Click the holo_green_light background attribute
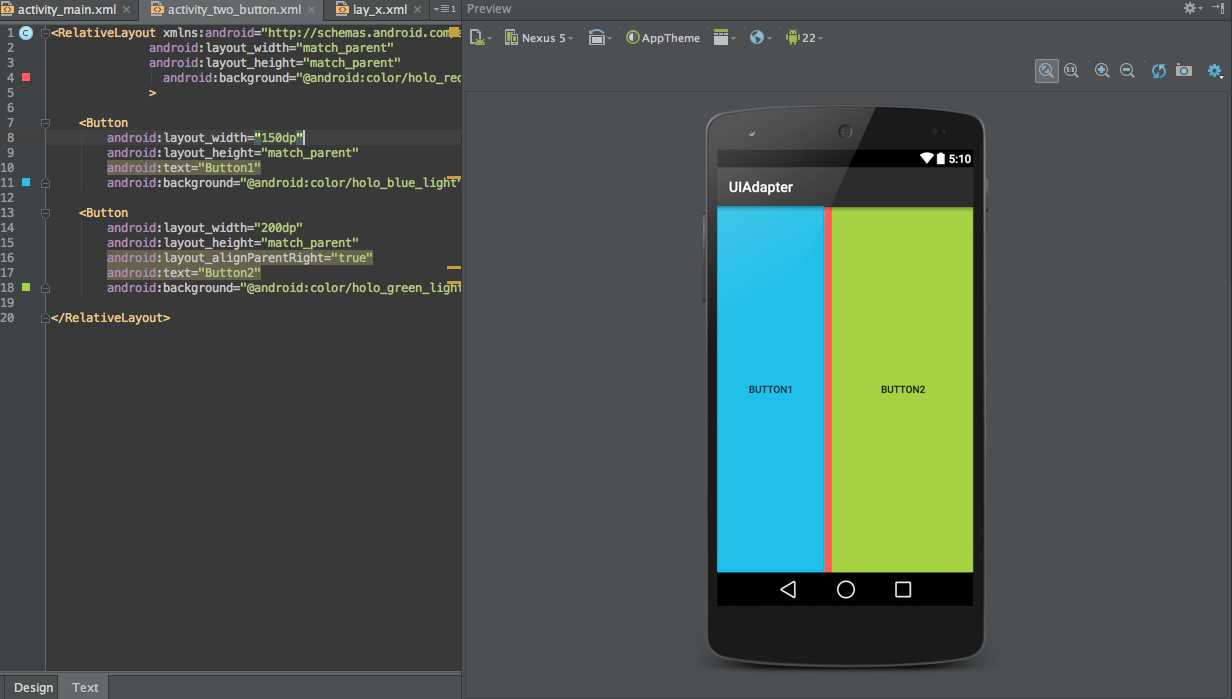Image resolution: width=1232 pixels, height=699 pixels. pos(283,288)
